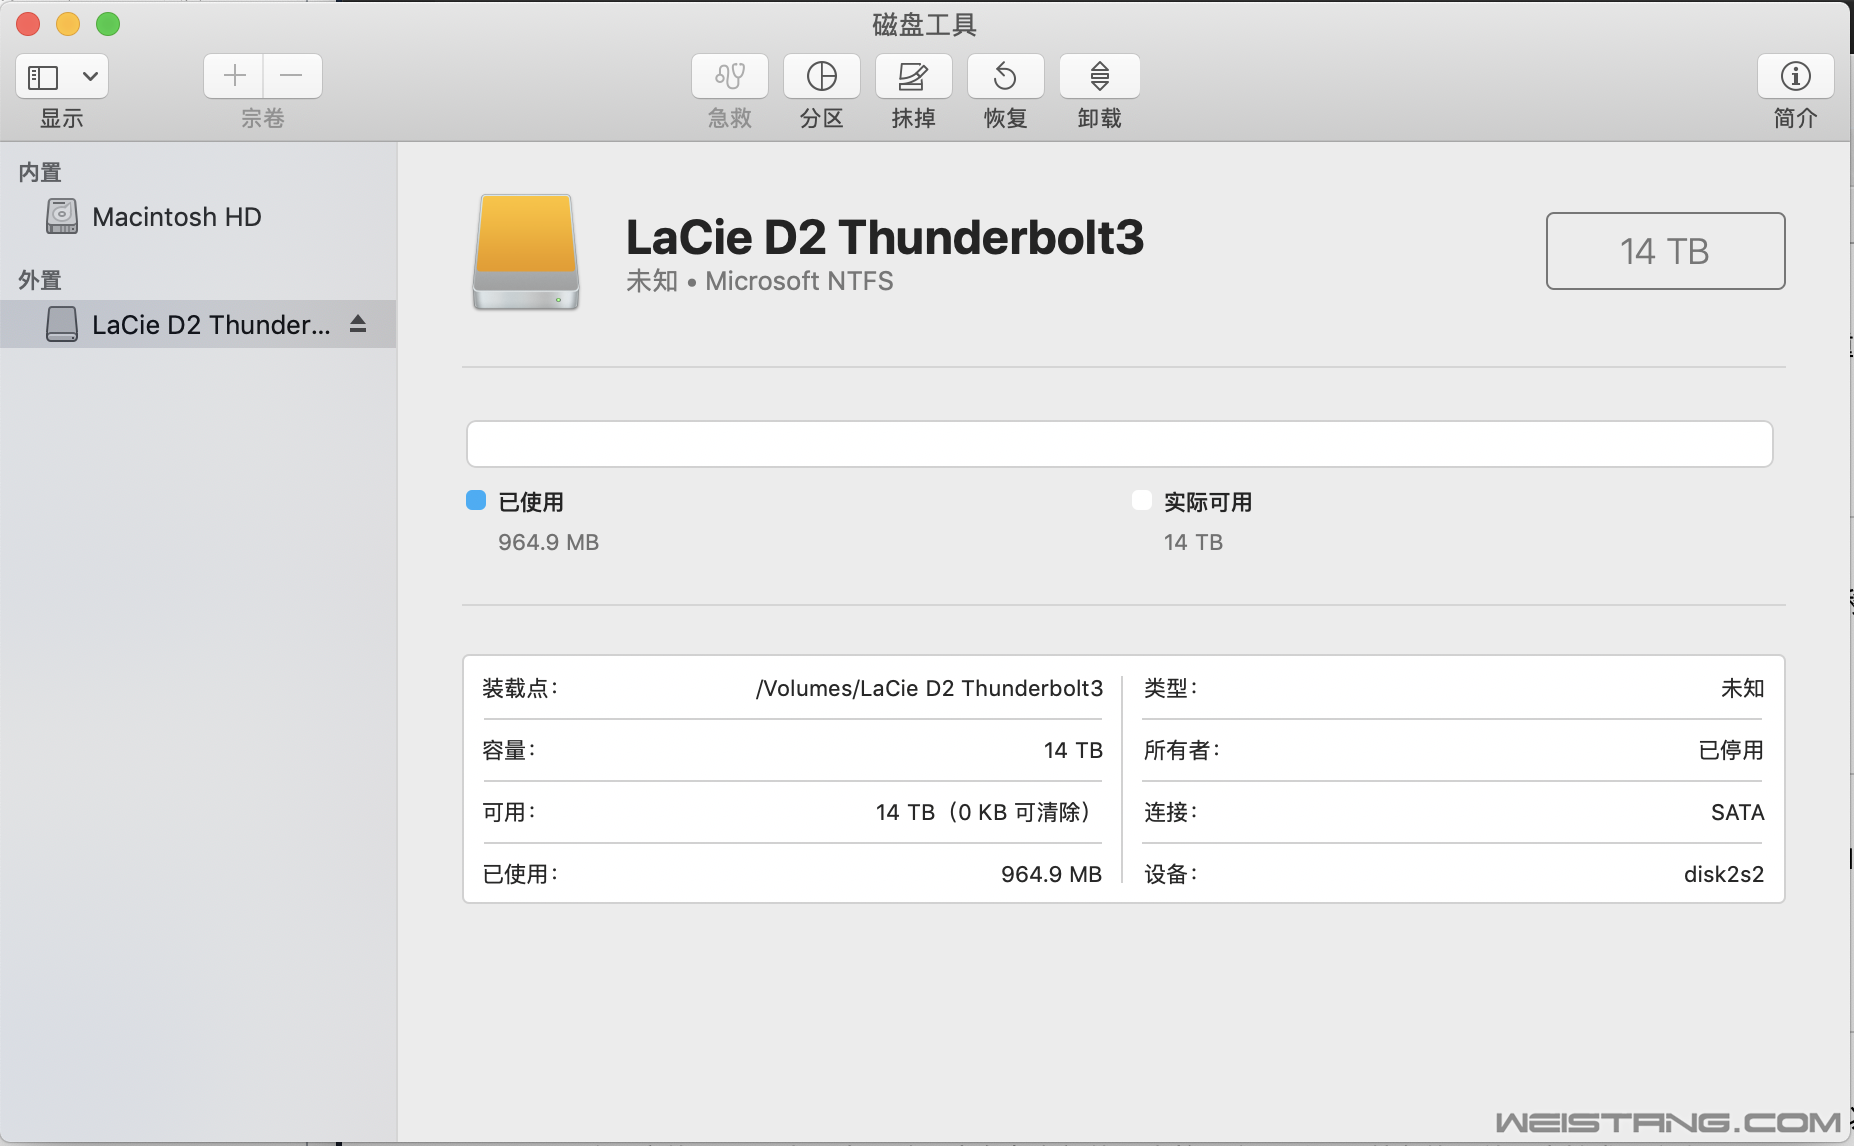This screenshot has height=1146, width=1854.
Task: Click the 磁盘工具 window title
Action: (x=924, y=24)
